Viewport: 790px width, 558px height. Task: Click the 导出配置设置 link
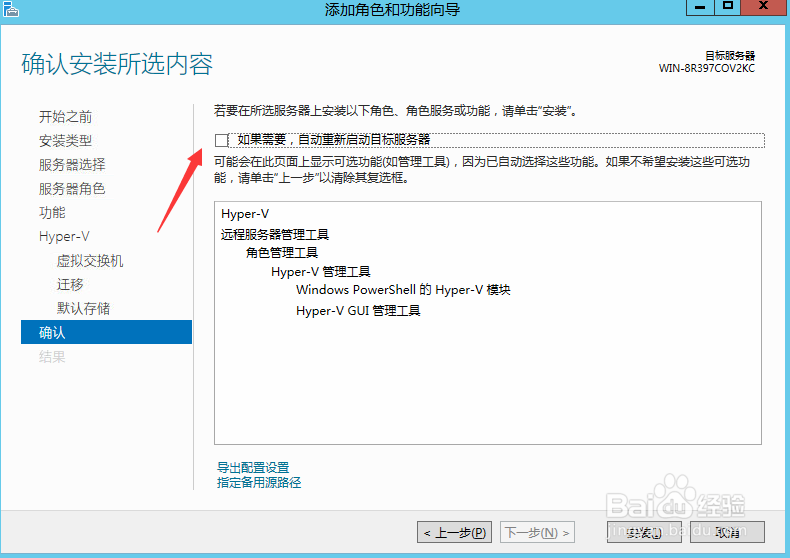(x=253, y=467)
